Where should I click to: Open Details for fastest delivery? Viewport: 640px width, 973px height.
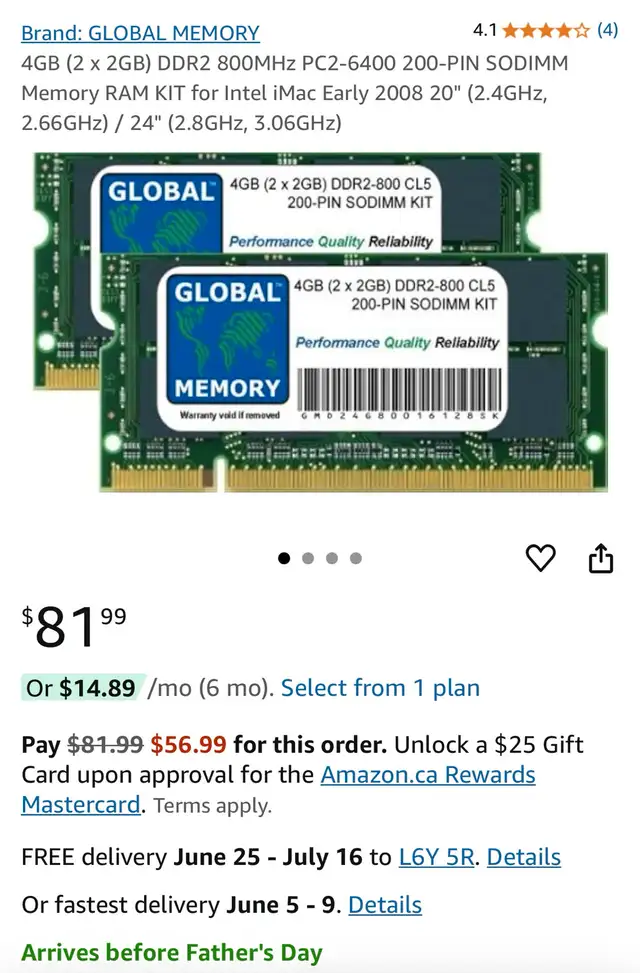pos(385,905)
